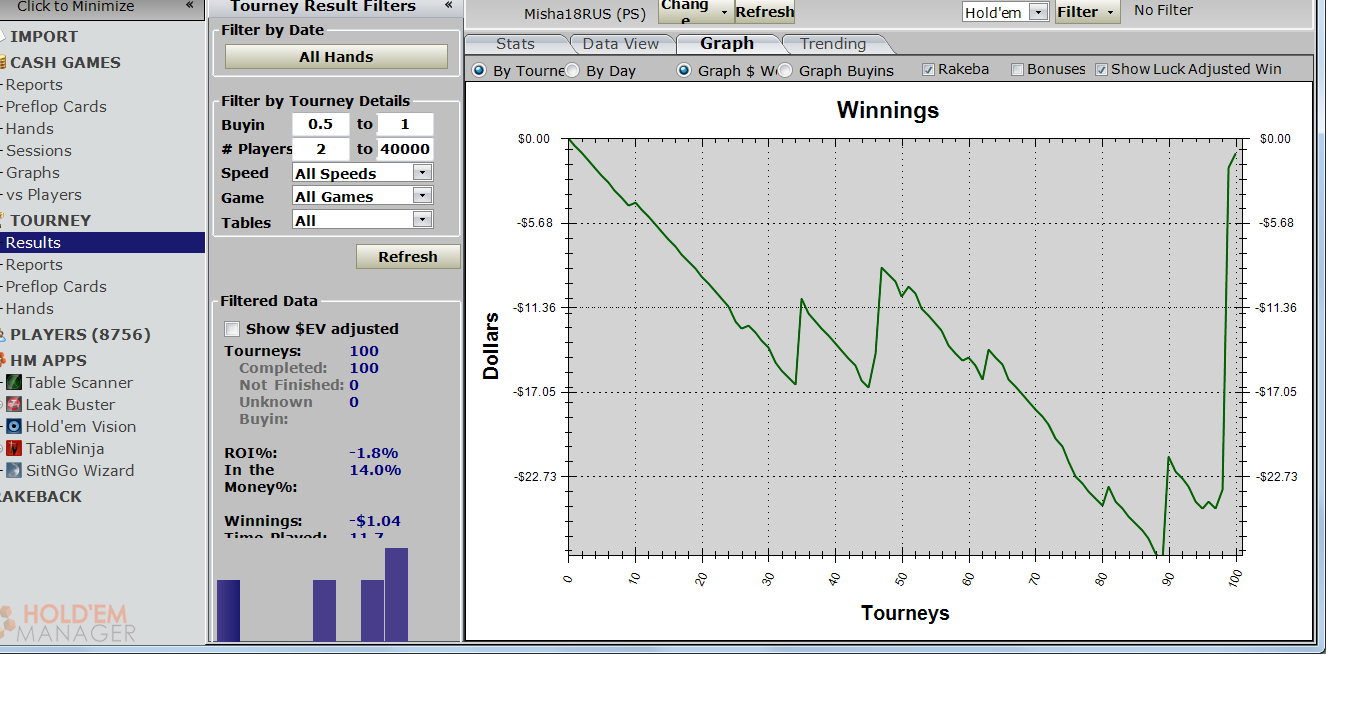Select the By Day radio button

tap(572, 71)
